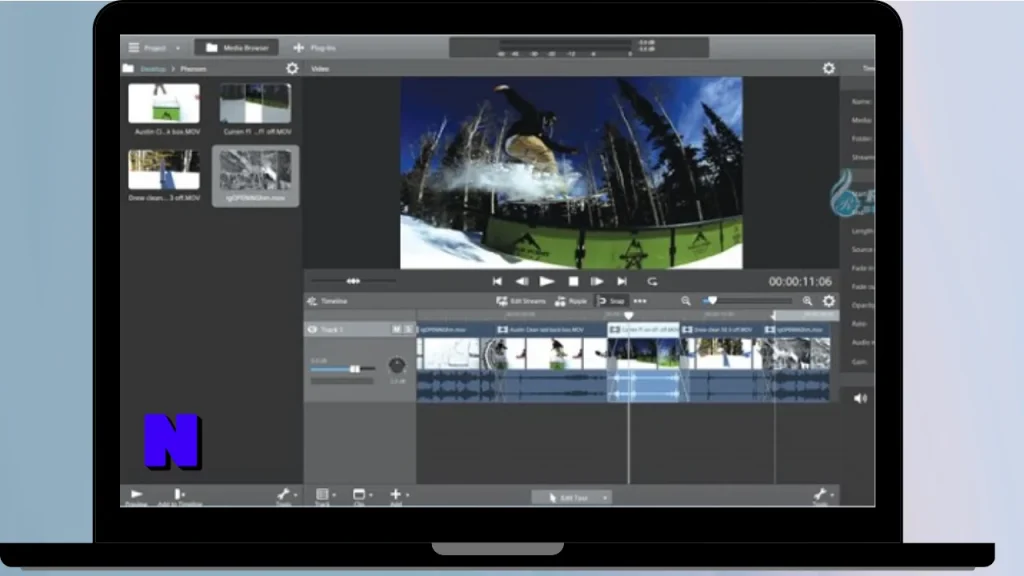
Task: Open the Plug-Ins tab
Action: click(x=315, y=48)
